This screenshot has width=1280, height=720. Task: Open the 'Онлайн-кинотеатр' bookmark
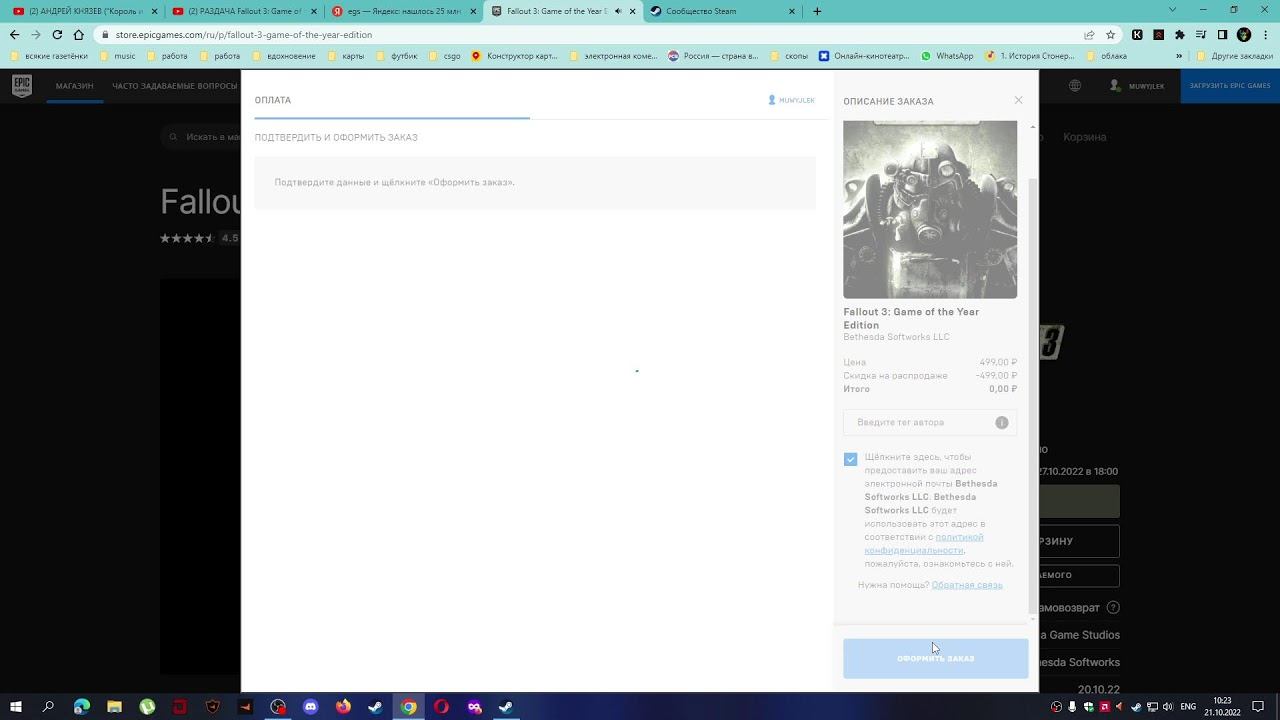click(x=864, y=56)
